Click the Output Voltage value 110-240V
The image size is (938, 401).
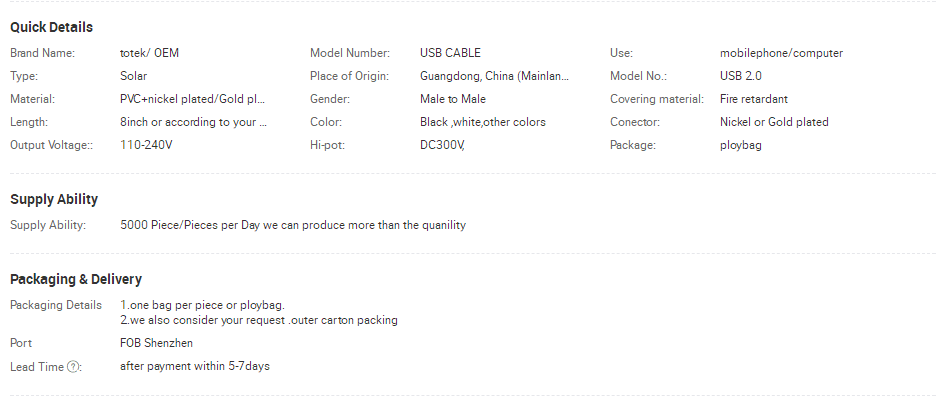click(x=146, y=145)
